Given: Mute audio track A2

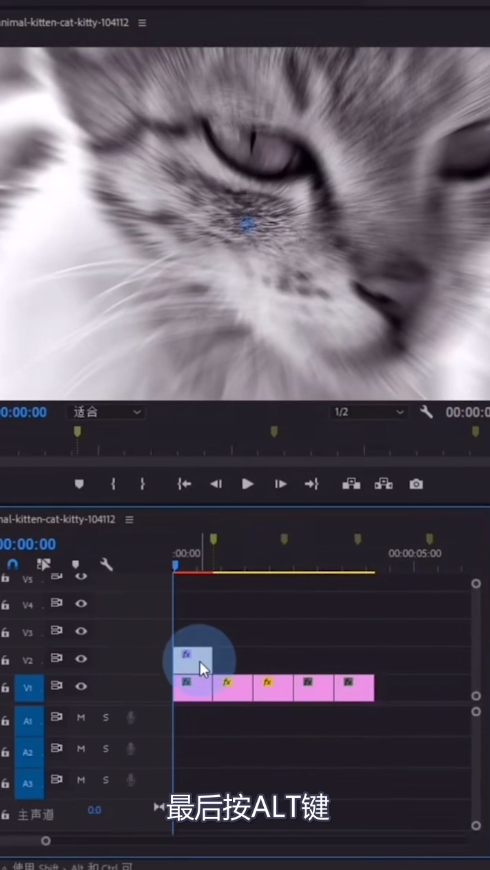Looking at the screenshot, I should coord(81,749).
